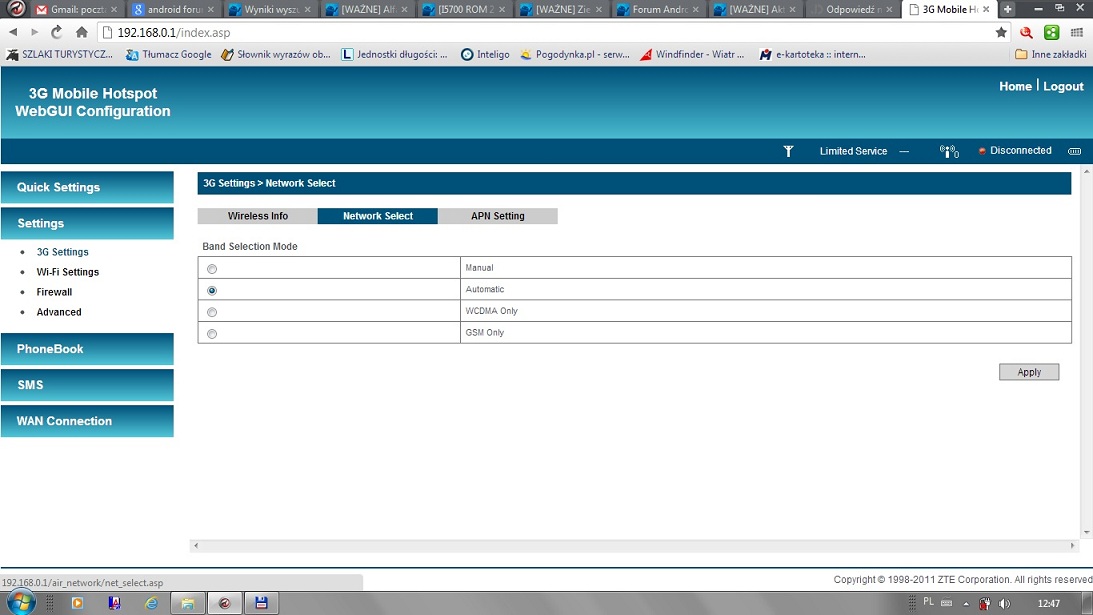Go to browser home page icon

[82, 32]
